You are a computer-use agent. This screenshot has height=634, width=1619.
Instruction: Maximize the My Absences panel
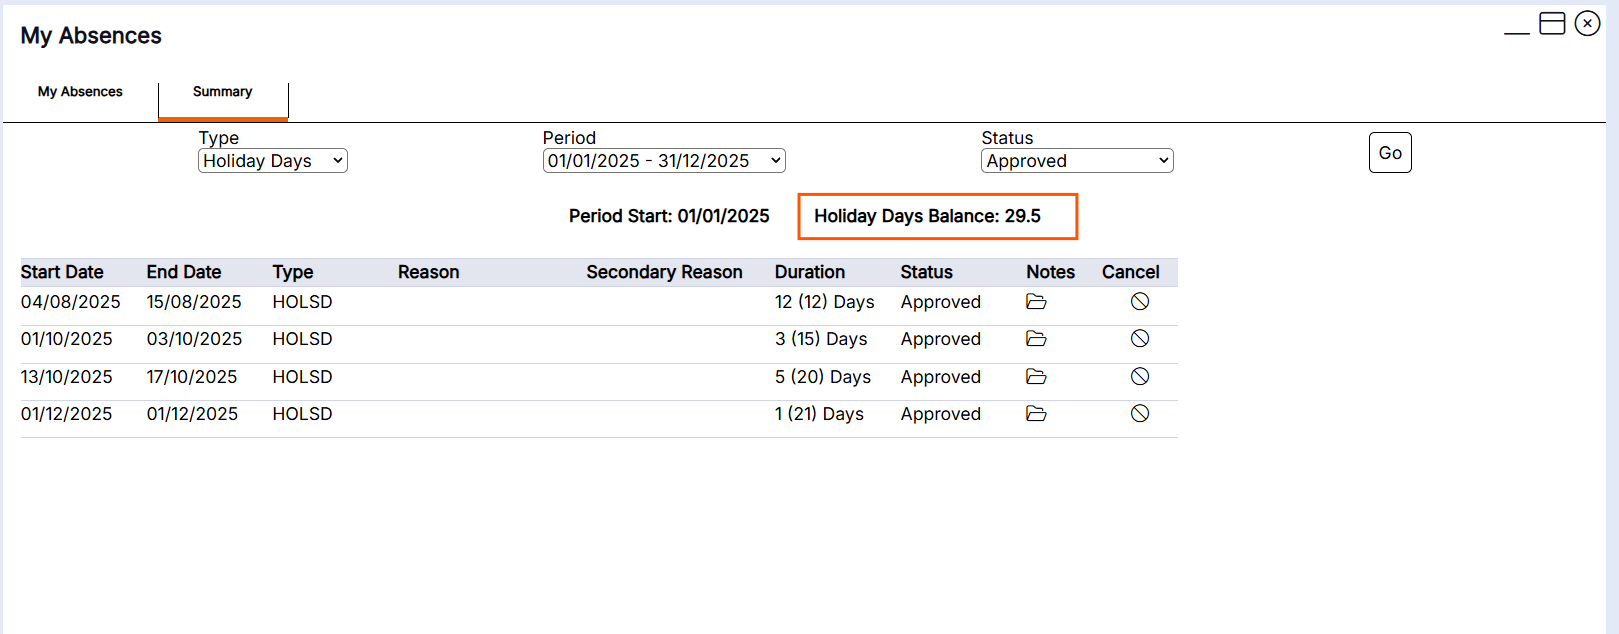[1552, 23]
